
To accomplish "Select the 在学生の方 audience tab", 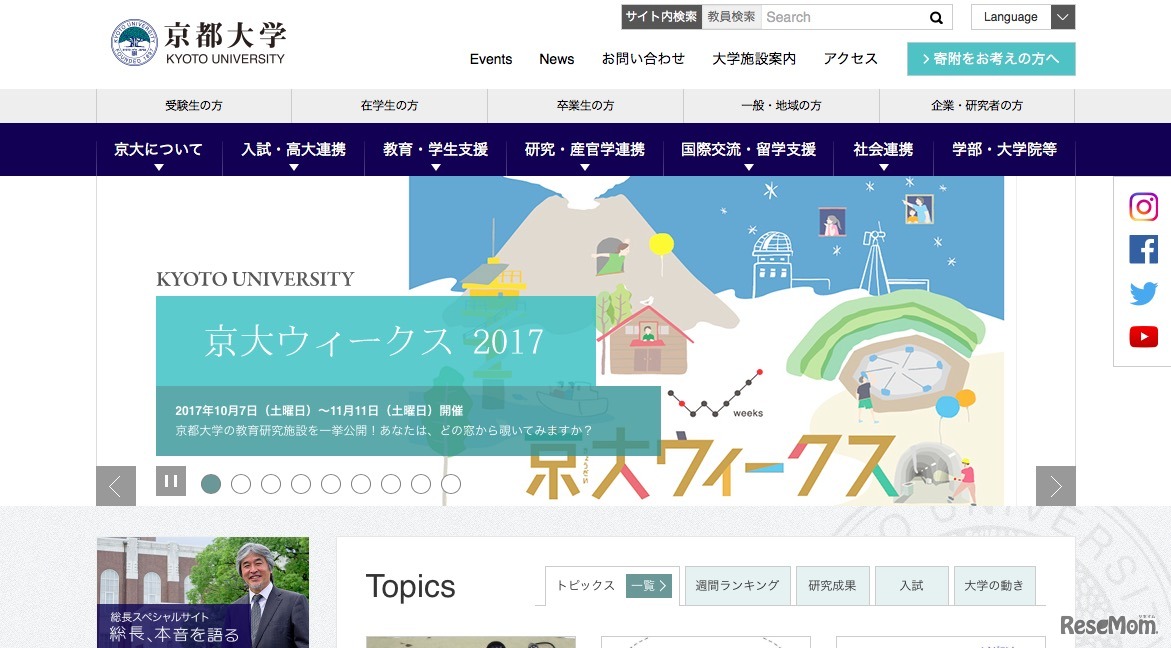I will [387, 105].
